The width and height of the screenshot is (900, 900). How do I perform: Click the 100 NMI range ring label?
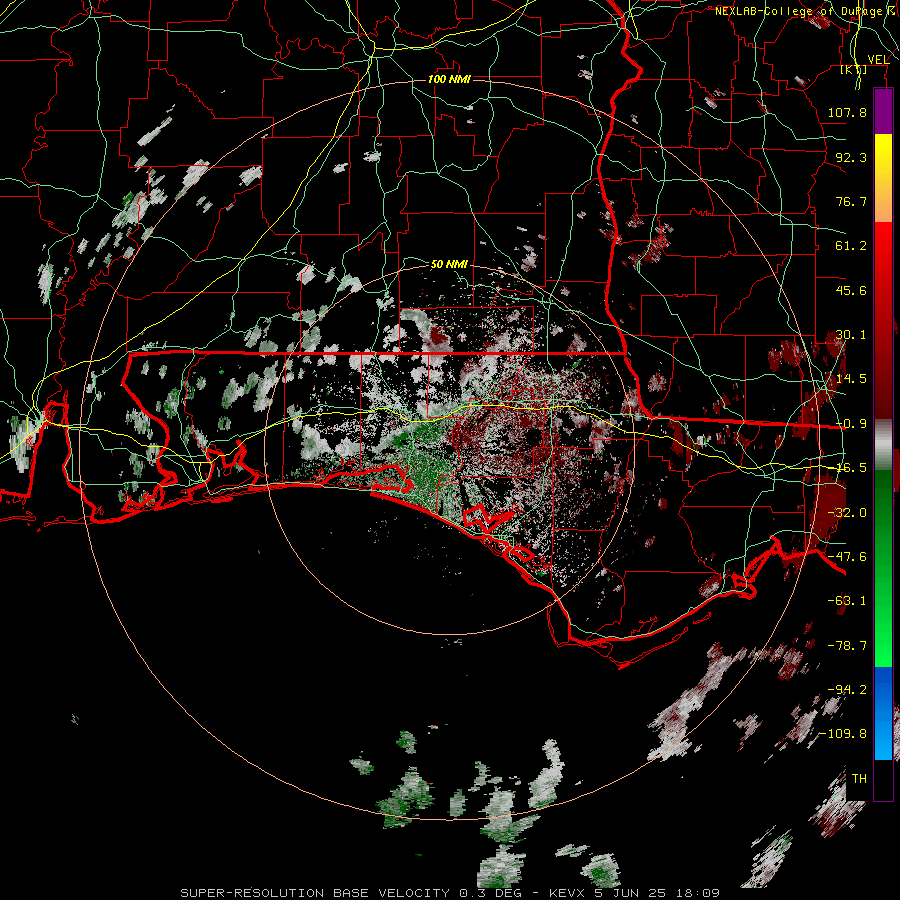[x=449, y=79]
